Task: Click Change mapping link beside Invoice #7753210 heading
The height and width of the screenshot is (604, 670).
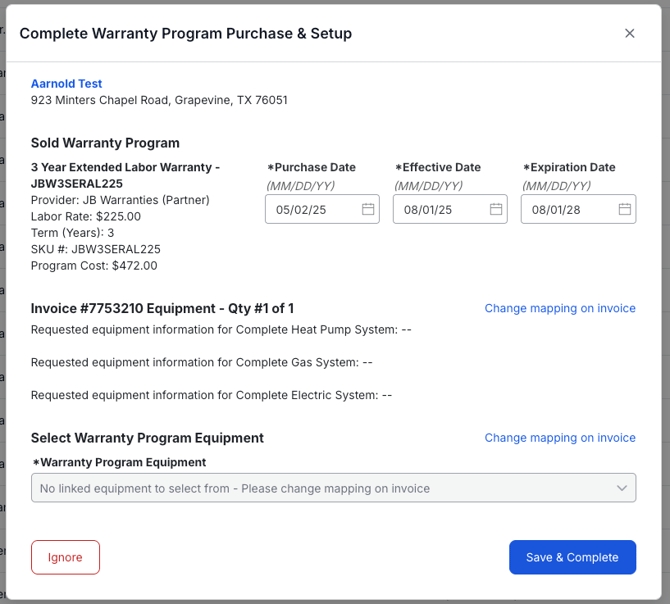Action: (x=560, y=308)
